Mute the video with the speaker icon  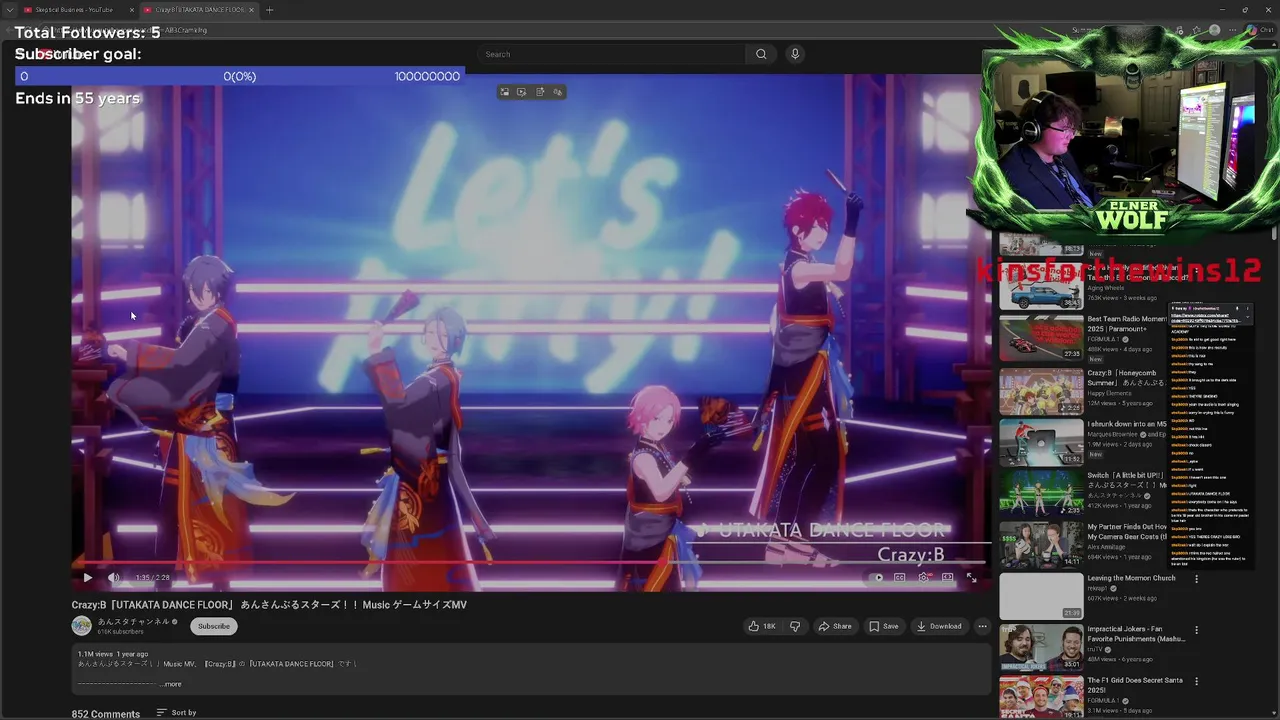click(113, 577)
